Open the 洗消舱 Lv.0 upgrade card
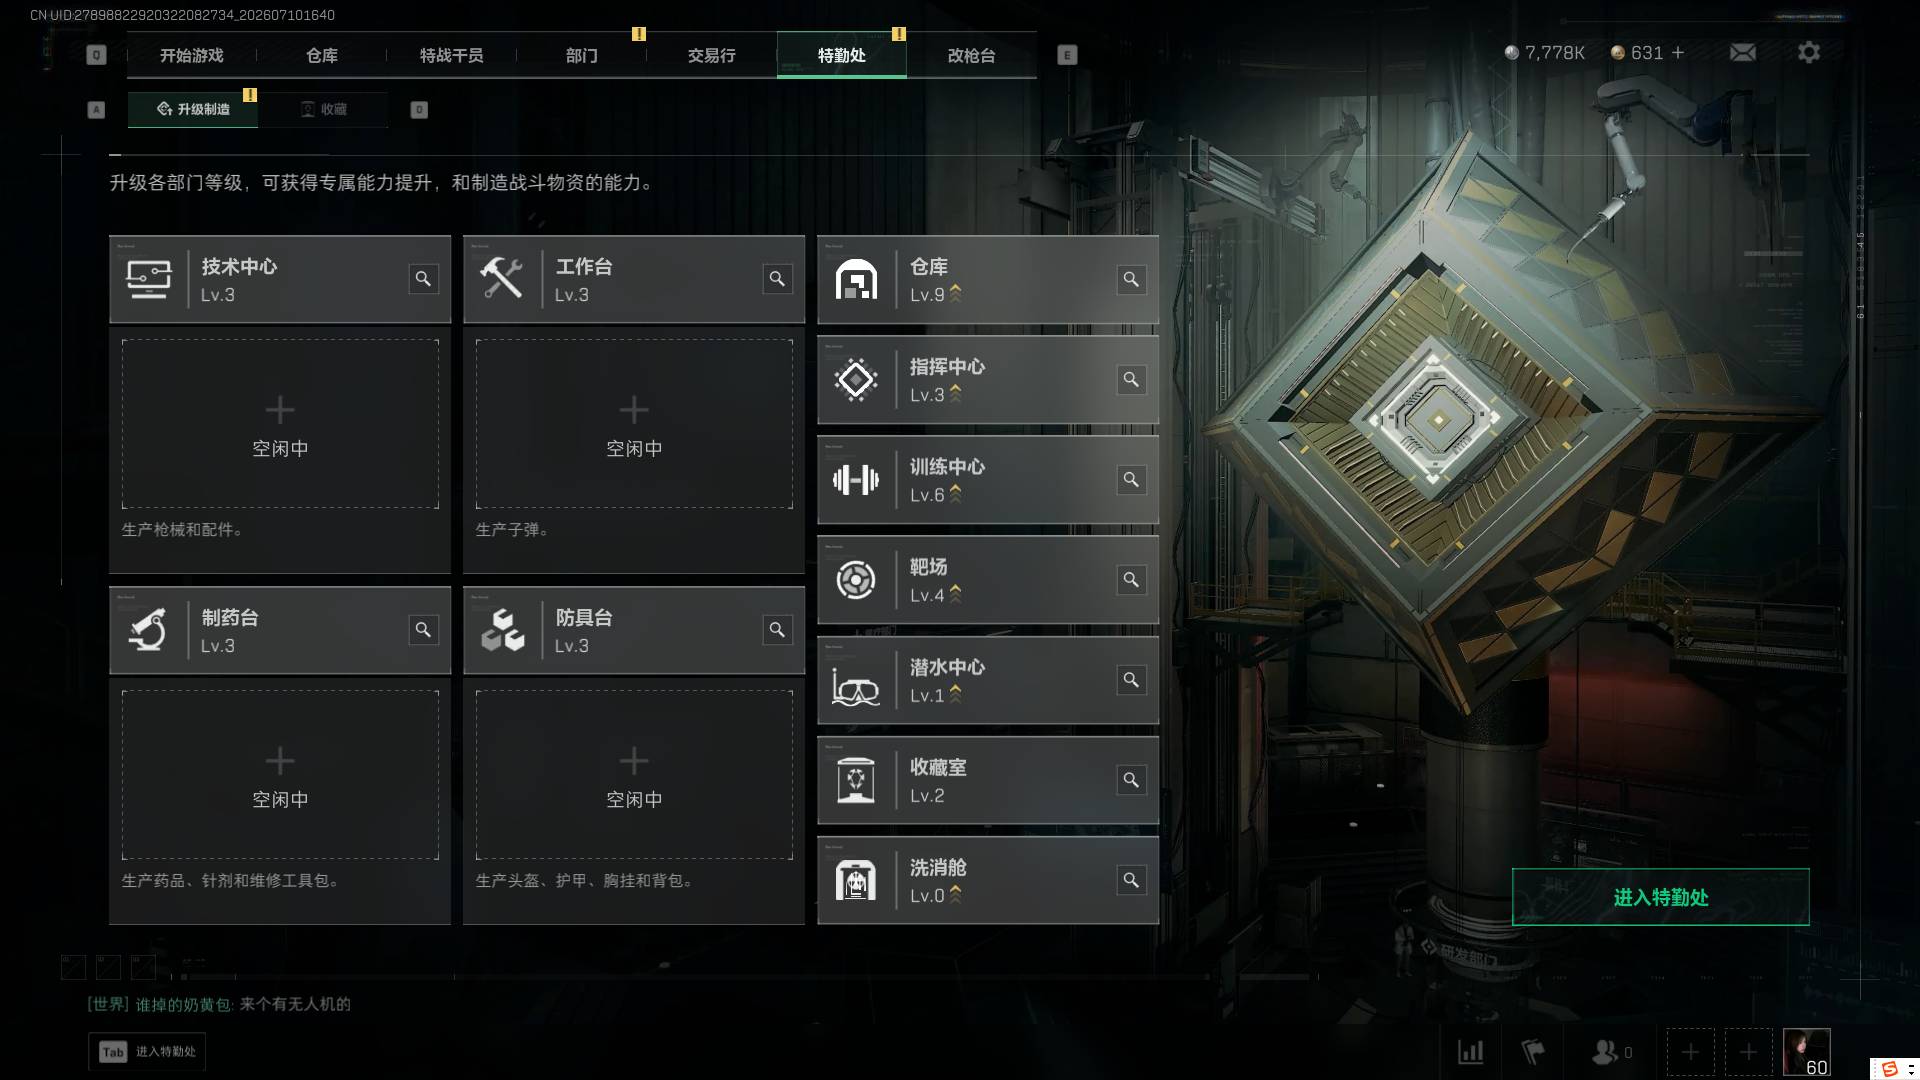Screen dimensions: 1920x1080 coord(988,880)
